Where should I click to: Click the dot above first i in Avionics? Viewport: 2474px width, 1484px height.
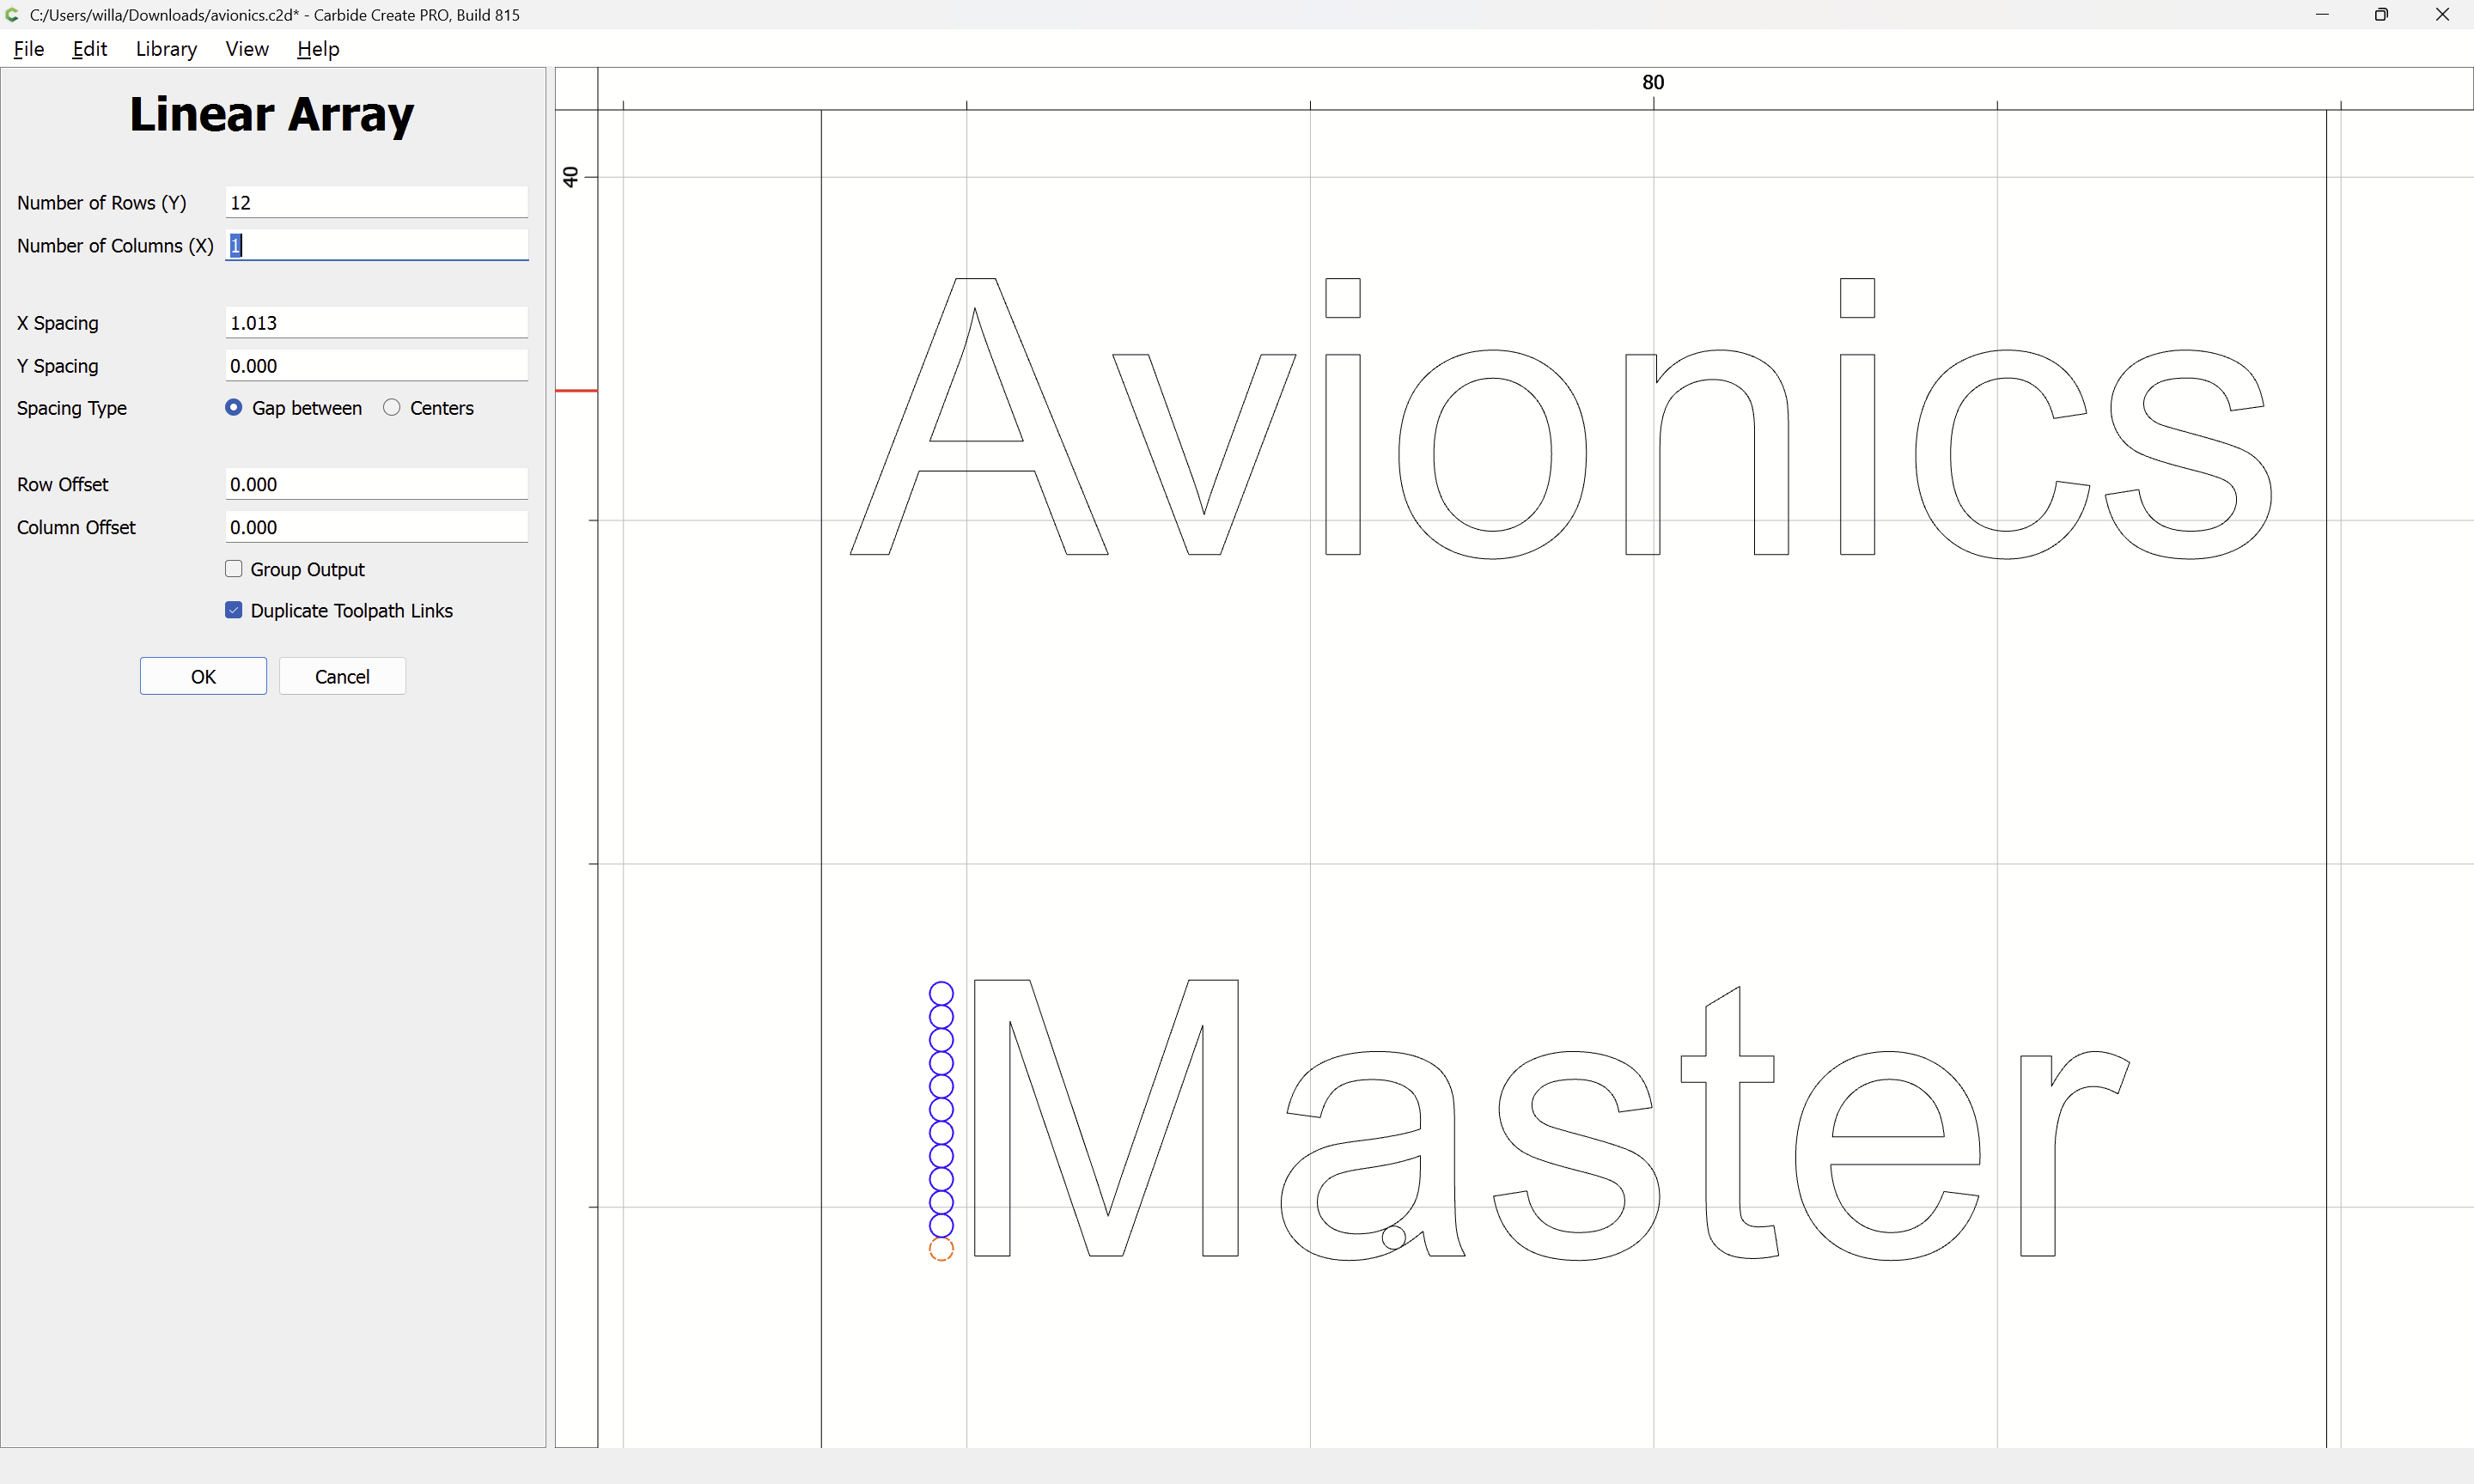pyautogui.click(x=1343, y=298)
